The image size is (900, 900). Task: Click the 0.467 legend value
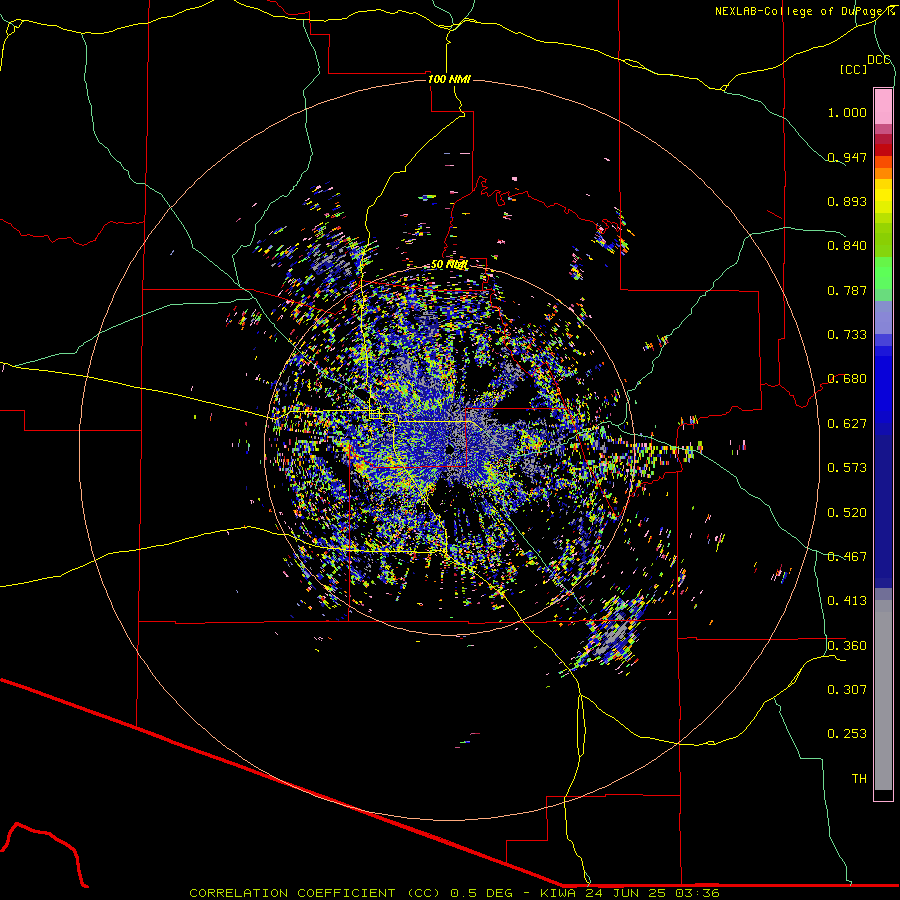click(x=847, y=557)
